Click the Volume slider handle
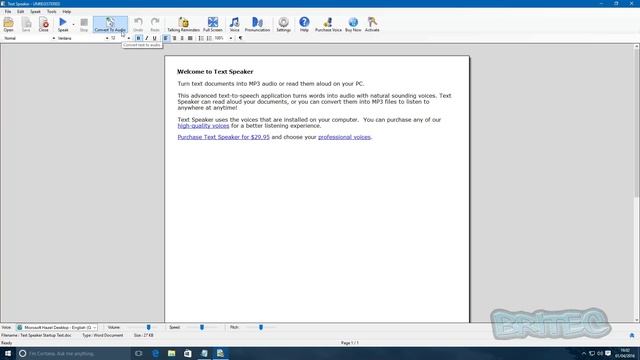Image resolution: width=640 pixels, height=360 pixels. coord(149,327)
